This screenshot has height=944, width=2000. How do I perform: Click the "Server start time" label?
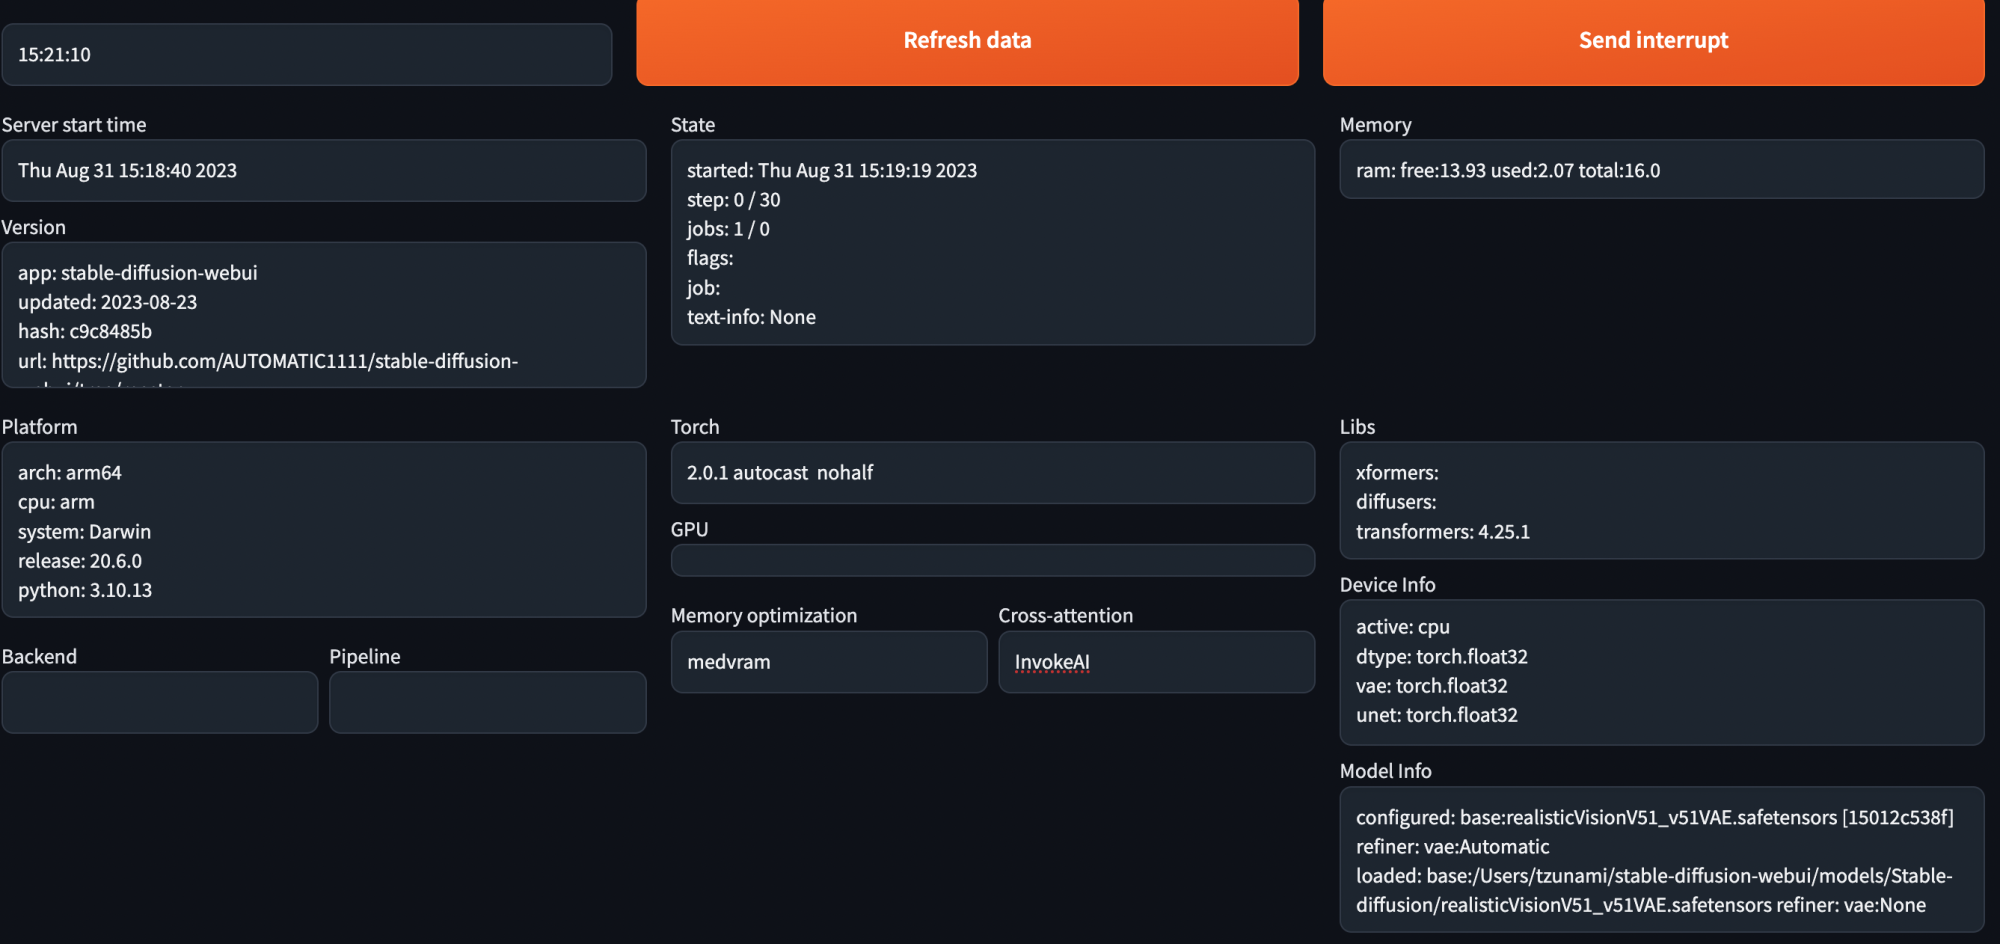74,125
